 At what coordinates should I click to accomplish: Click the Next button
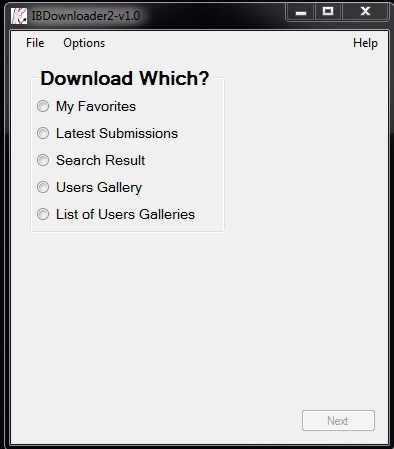338,421
